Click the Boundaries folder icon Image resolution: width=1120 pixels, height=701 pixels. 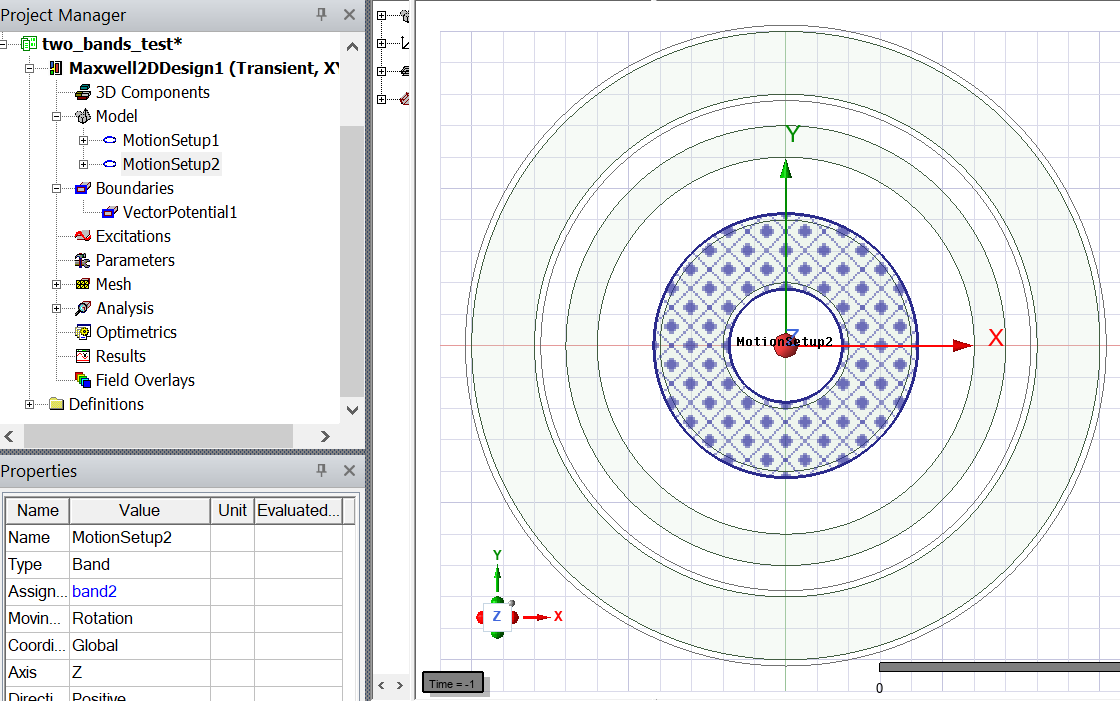point(83,189)
